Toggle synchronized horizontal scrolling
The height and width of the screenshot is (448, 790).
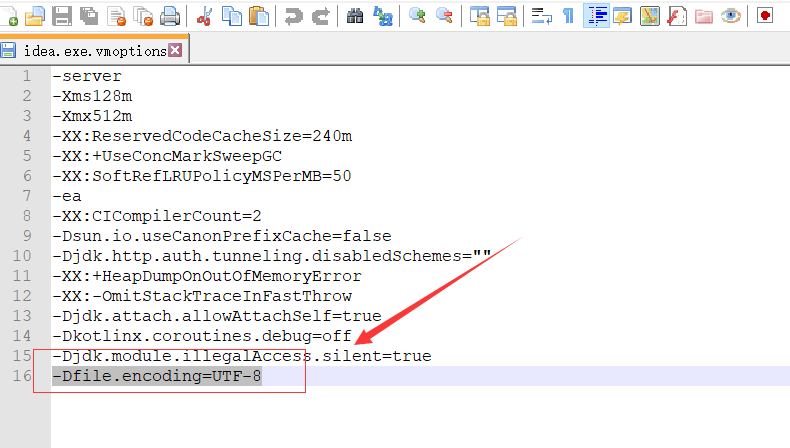click(x=506, y=16)
